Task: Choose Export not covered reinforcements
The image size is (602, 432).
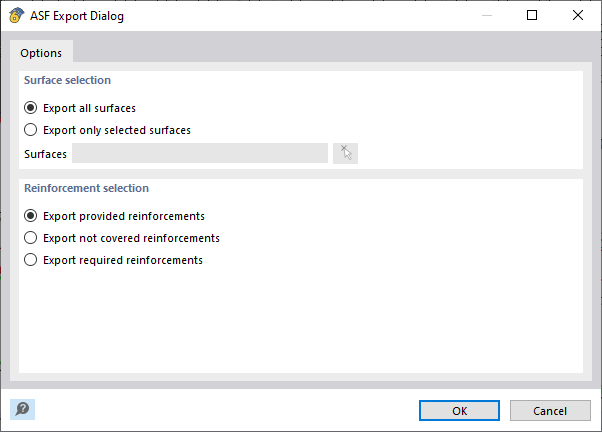Action: pyautogui.click(x=31, y=238)
